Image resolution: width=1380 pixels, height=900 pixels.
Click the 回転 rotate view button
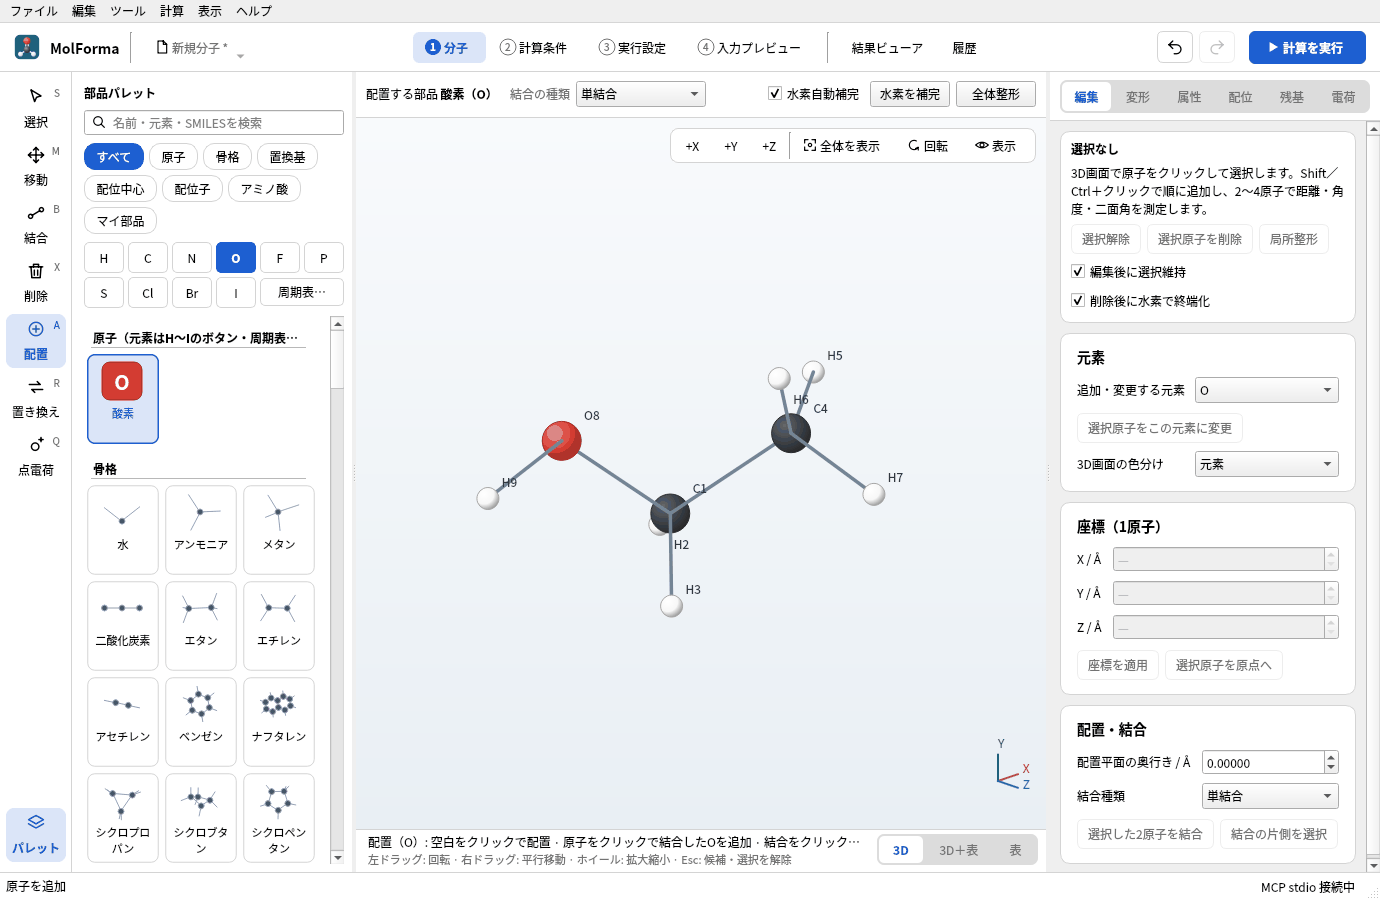928,146
